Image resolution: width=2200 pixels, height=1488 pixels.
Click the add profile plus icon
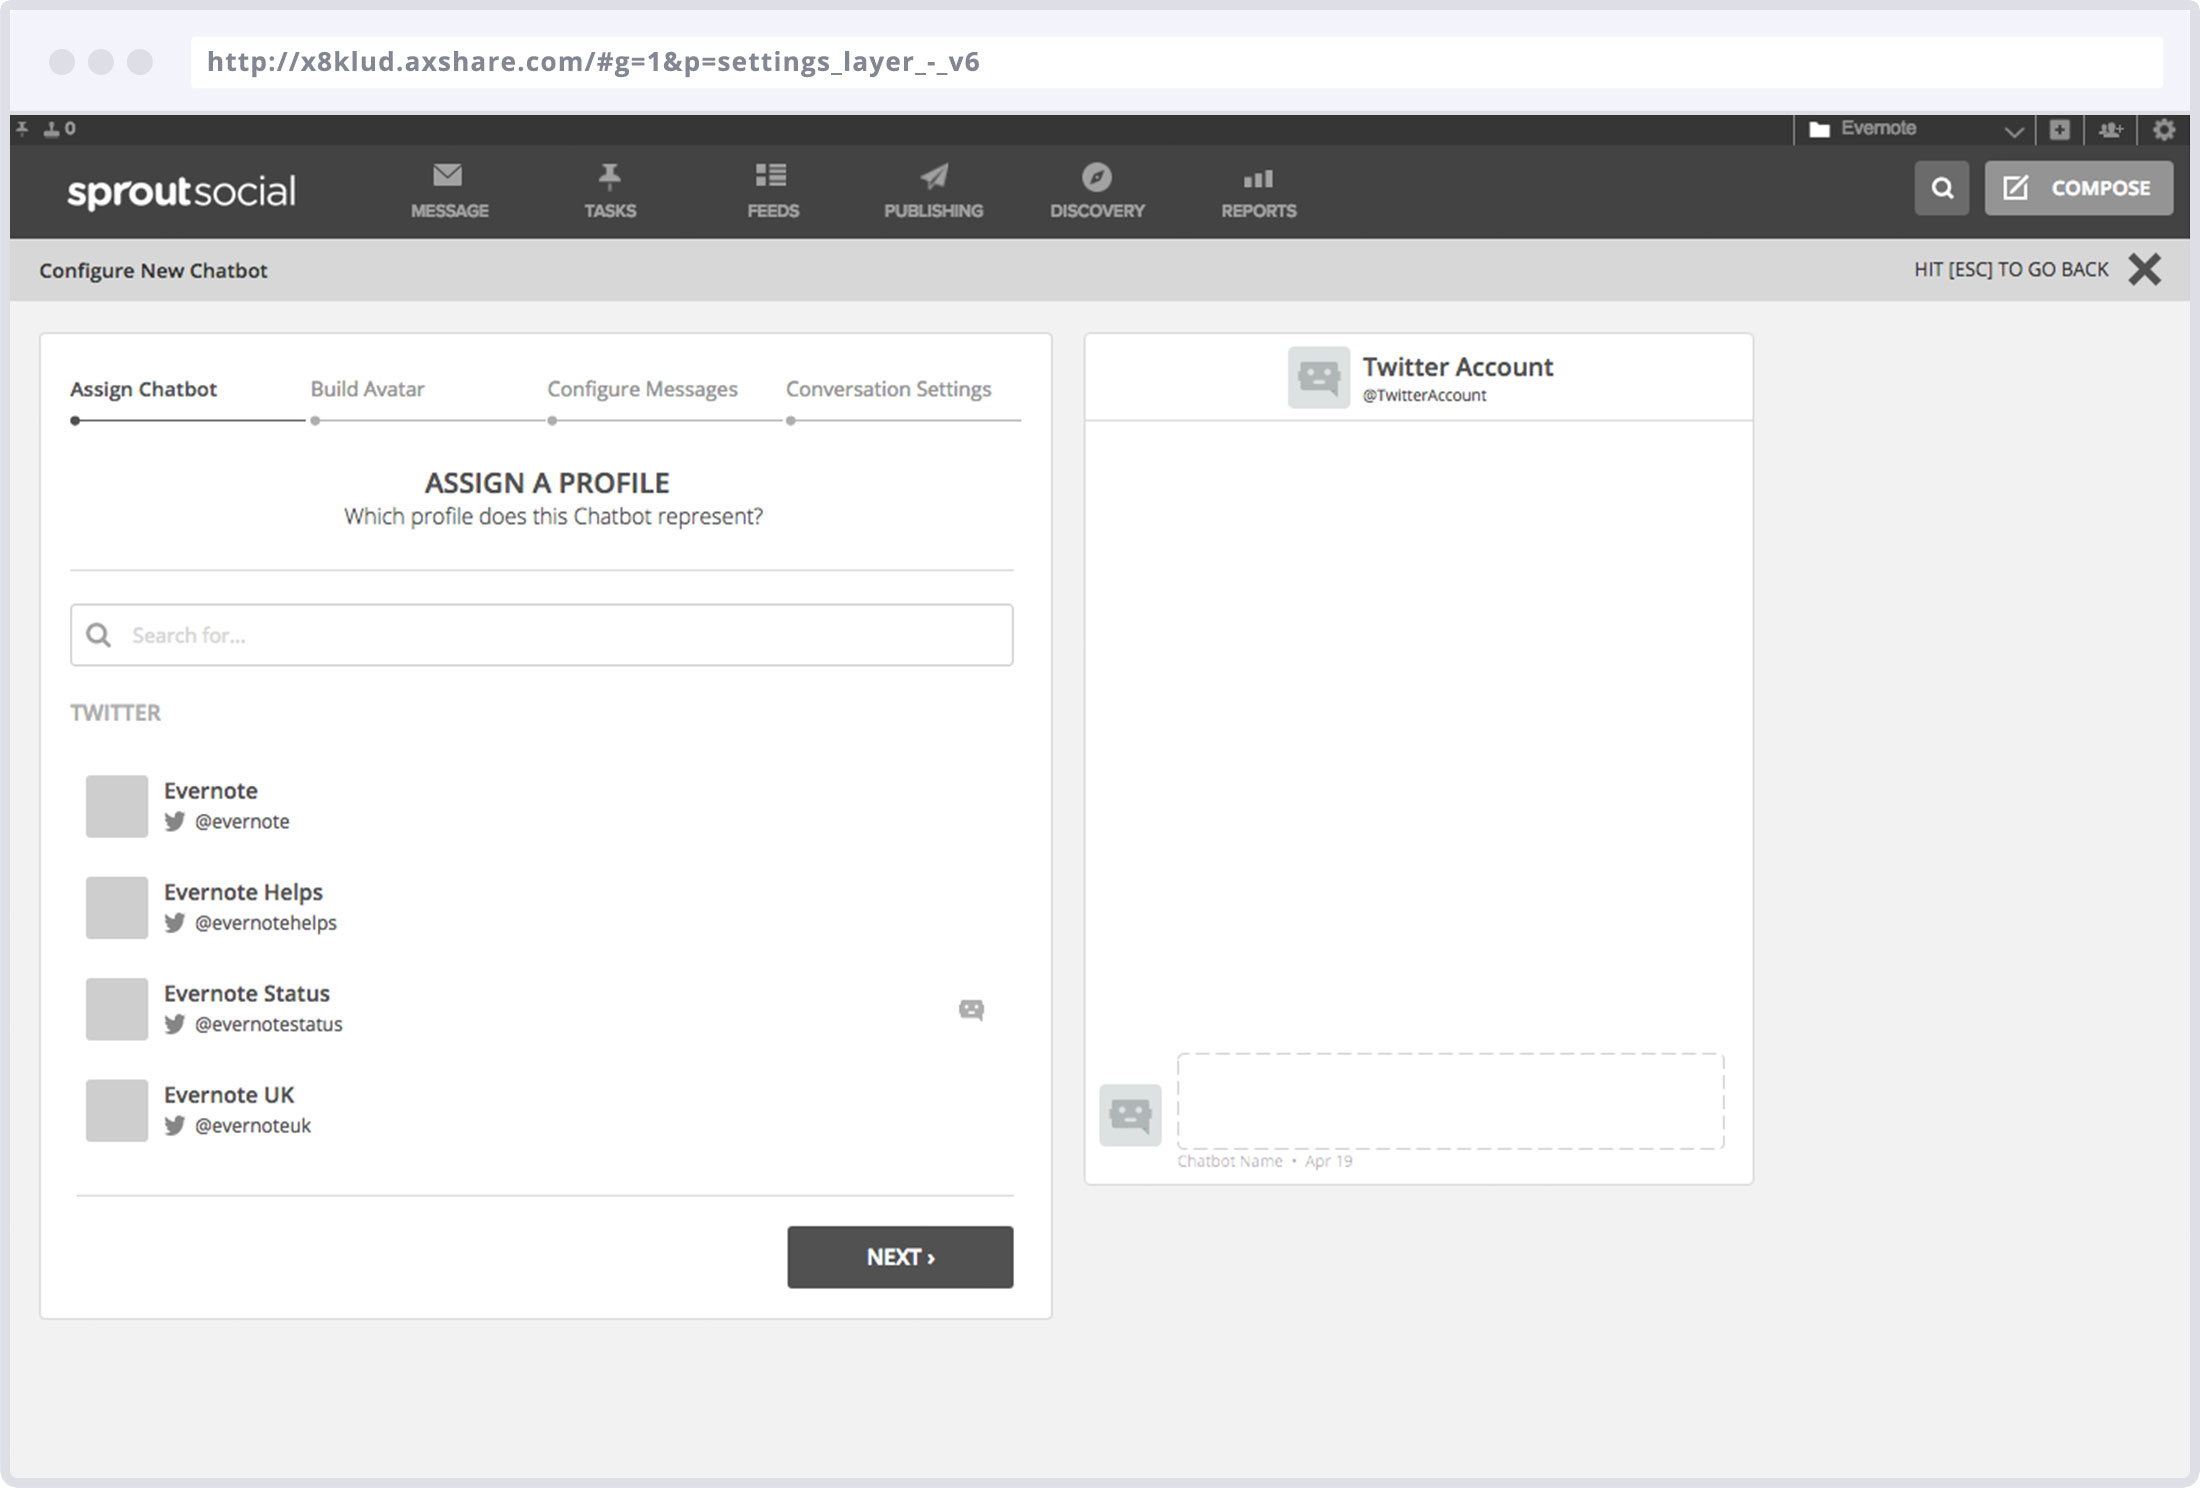pyautogui.click(x=2059, y=129)
